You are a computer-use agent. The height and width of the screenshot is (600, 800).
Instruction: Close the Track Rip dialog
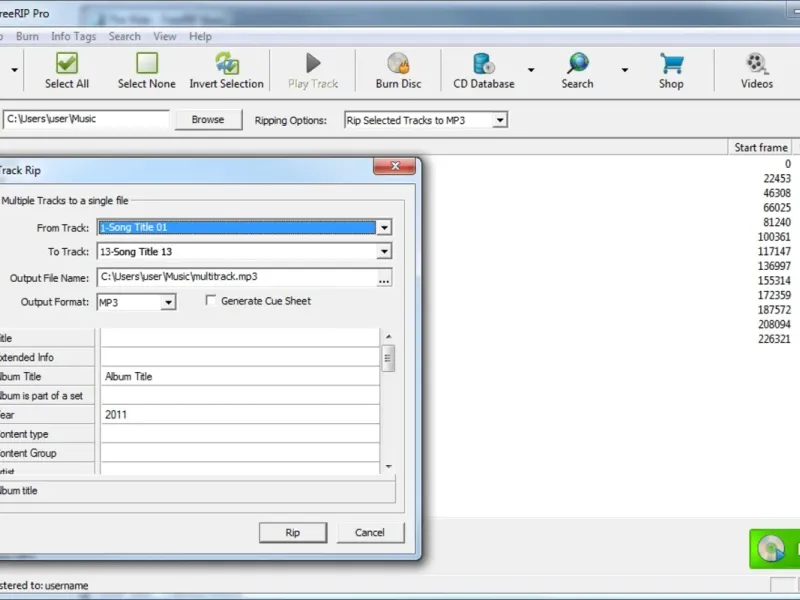point(394,166)
